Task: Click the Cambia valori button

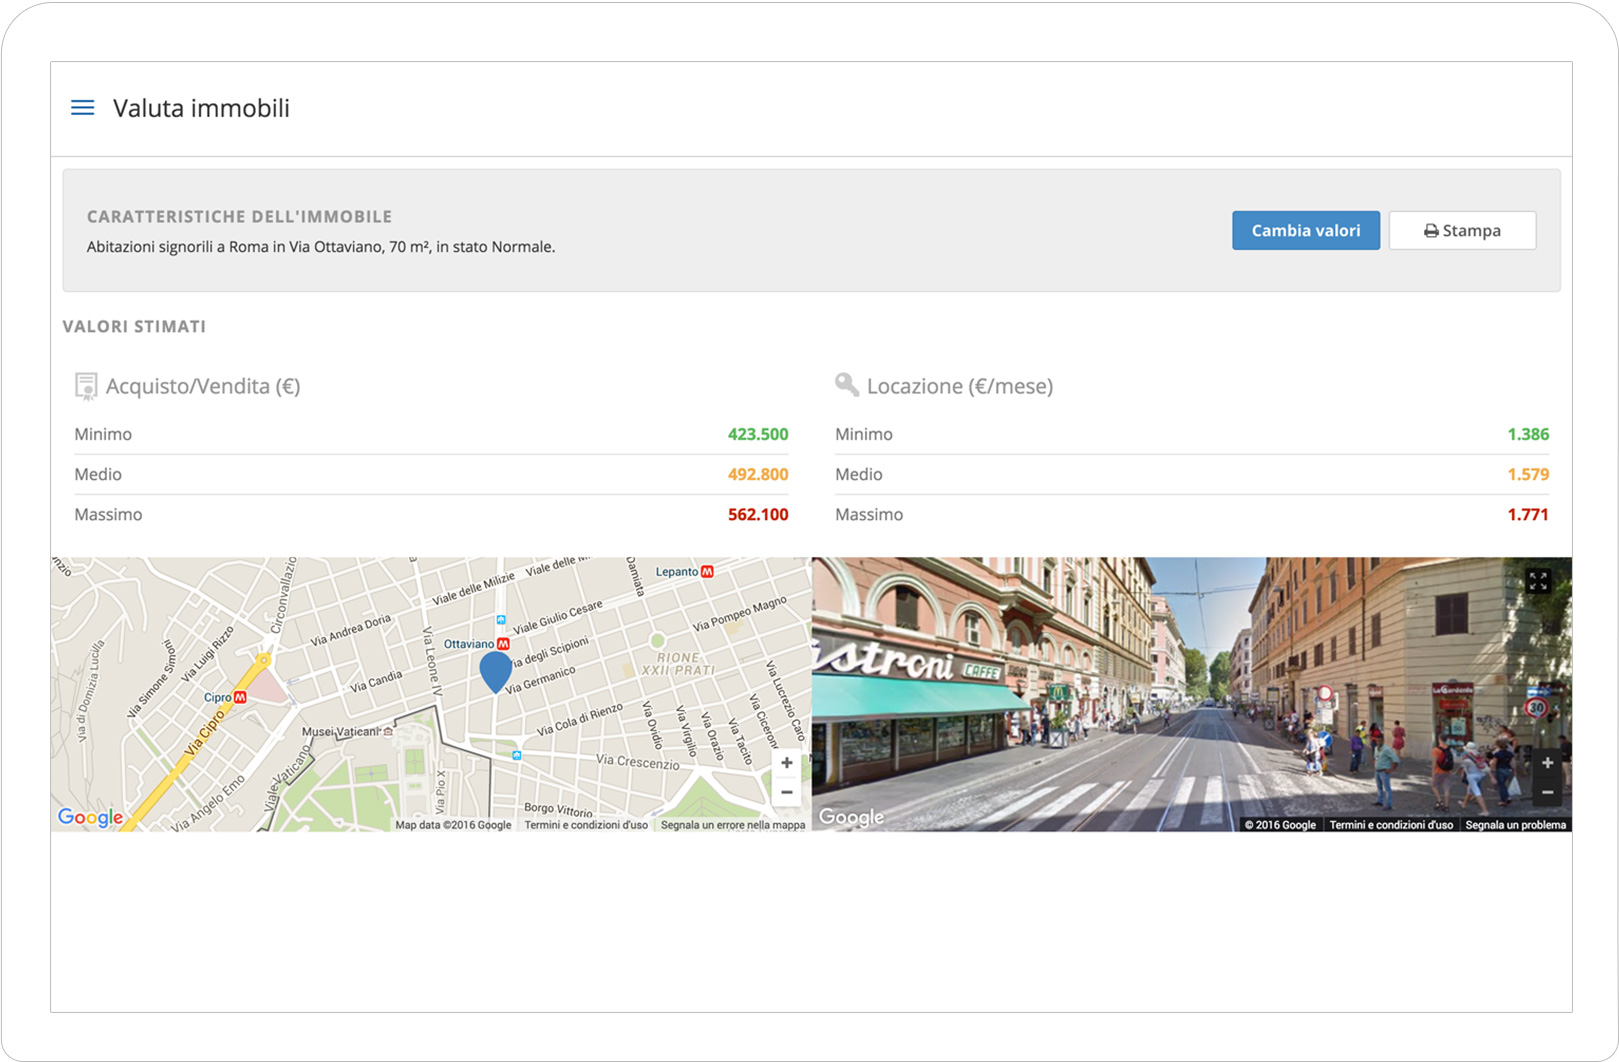Action: click(x=1306, y=230)
